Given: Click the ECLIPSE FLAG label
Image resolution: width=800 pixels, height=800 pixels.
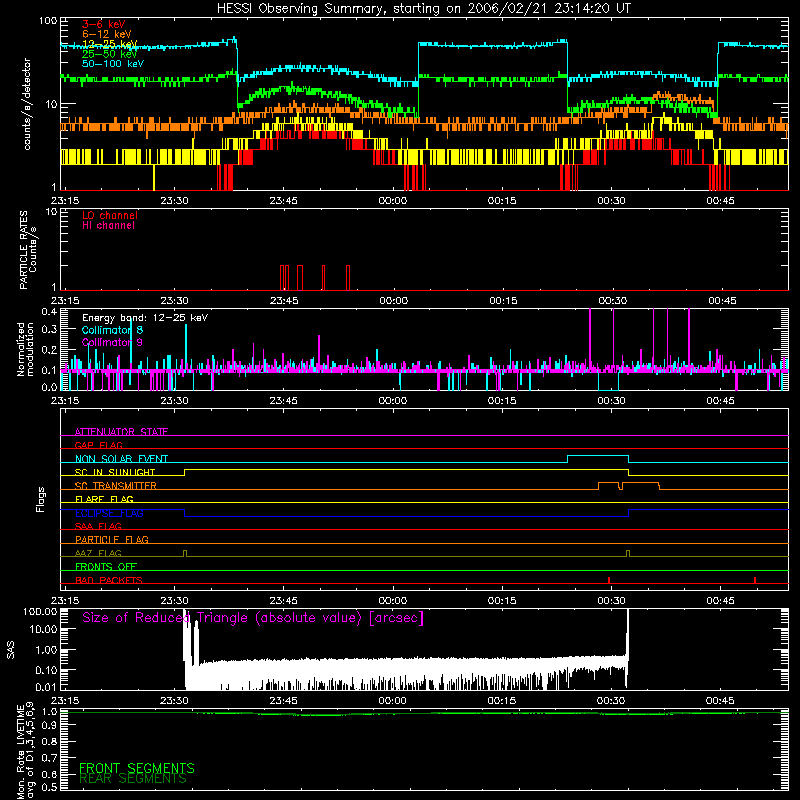Looking at the screenshot, I should (x=109, y=513).
